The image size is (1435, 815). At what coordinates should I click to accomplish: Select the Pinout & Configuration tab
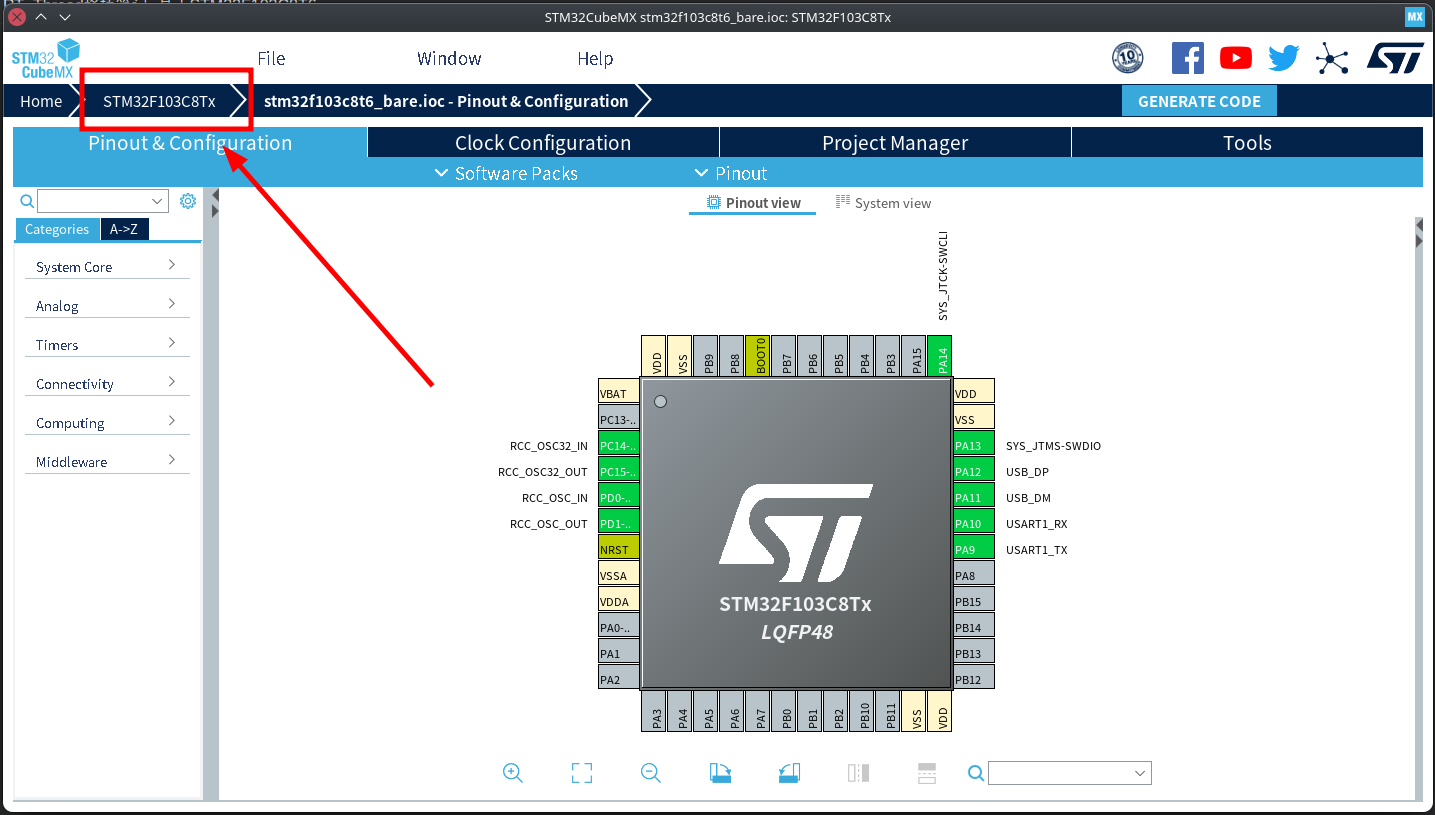point(190,142)
